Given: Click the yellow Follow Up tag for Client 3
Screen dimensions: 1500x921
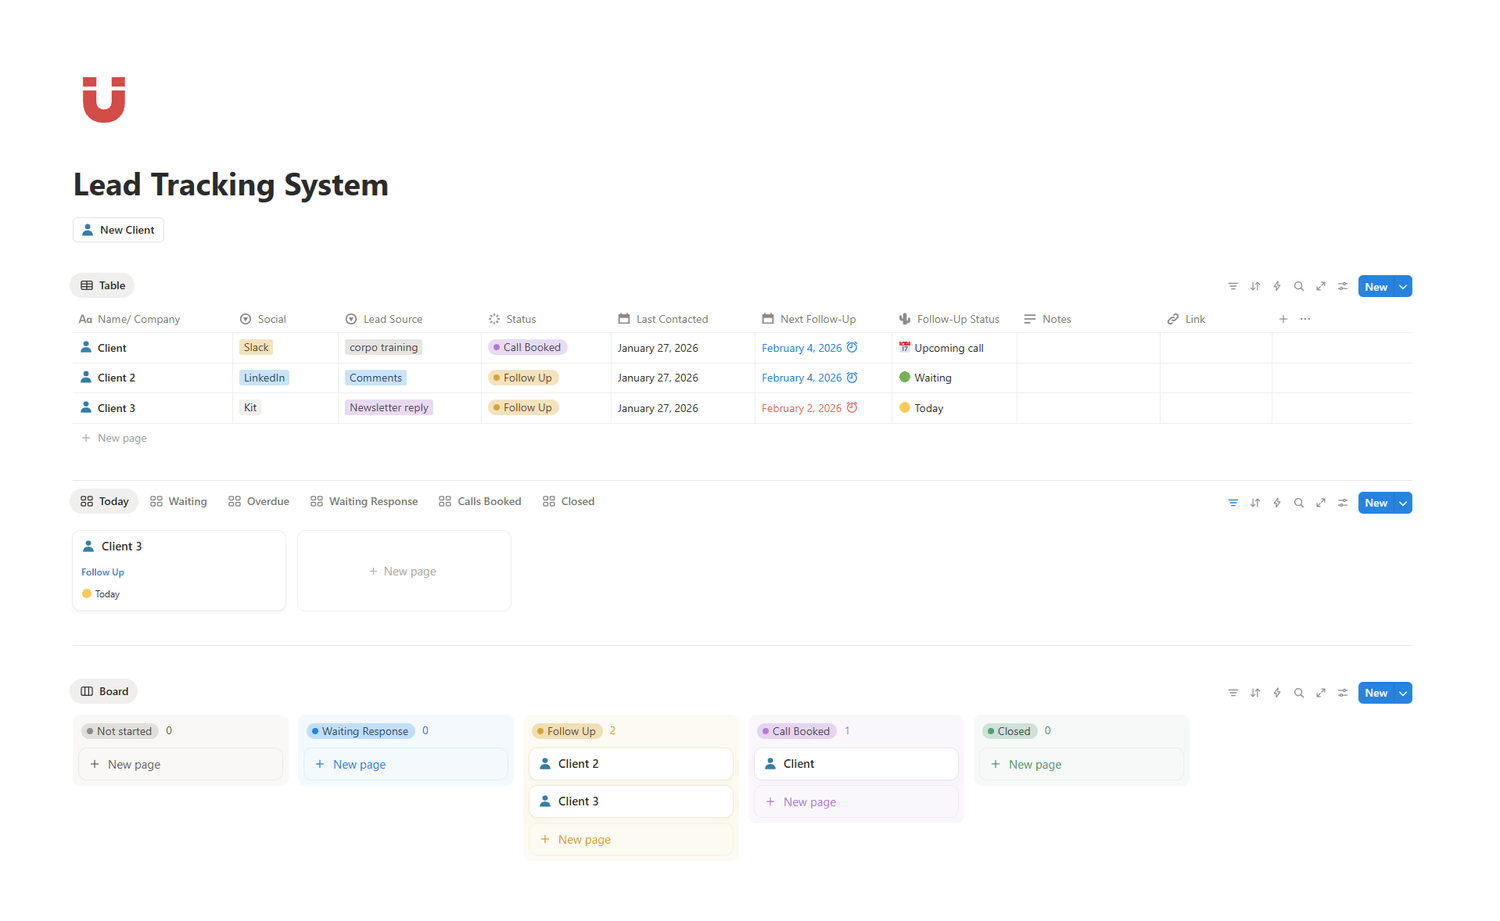Looking at the screenshot, I should tap(522, 408).
